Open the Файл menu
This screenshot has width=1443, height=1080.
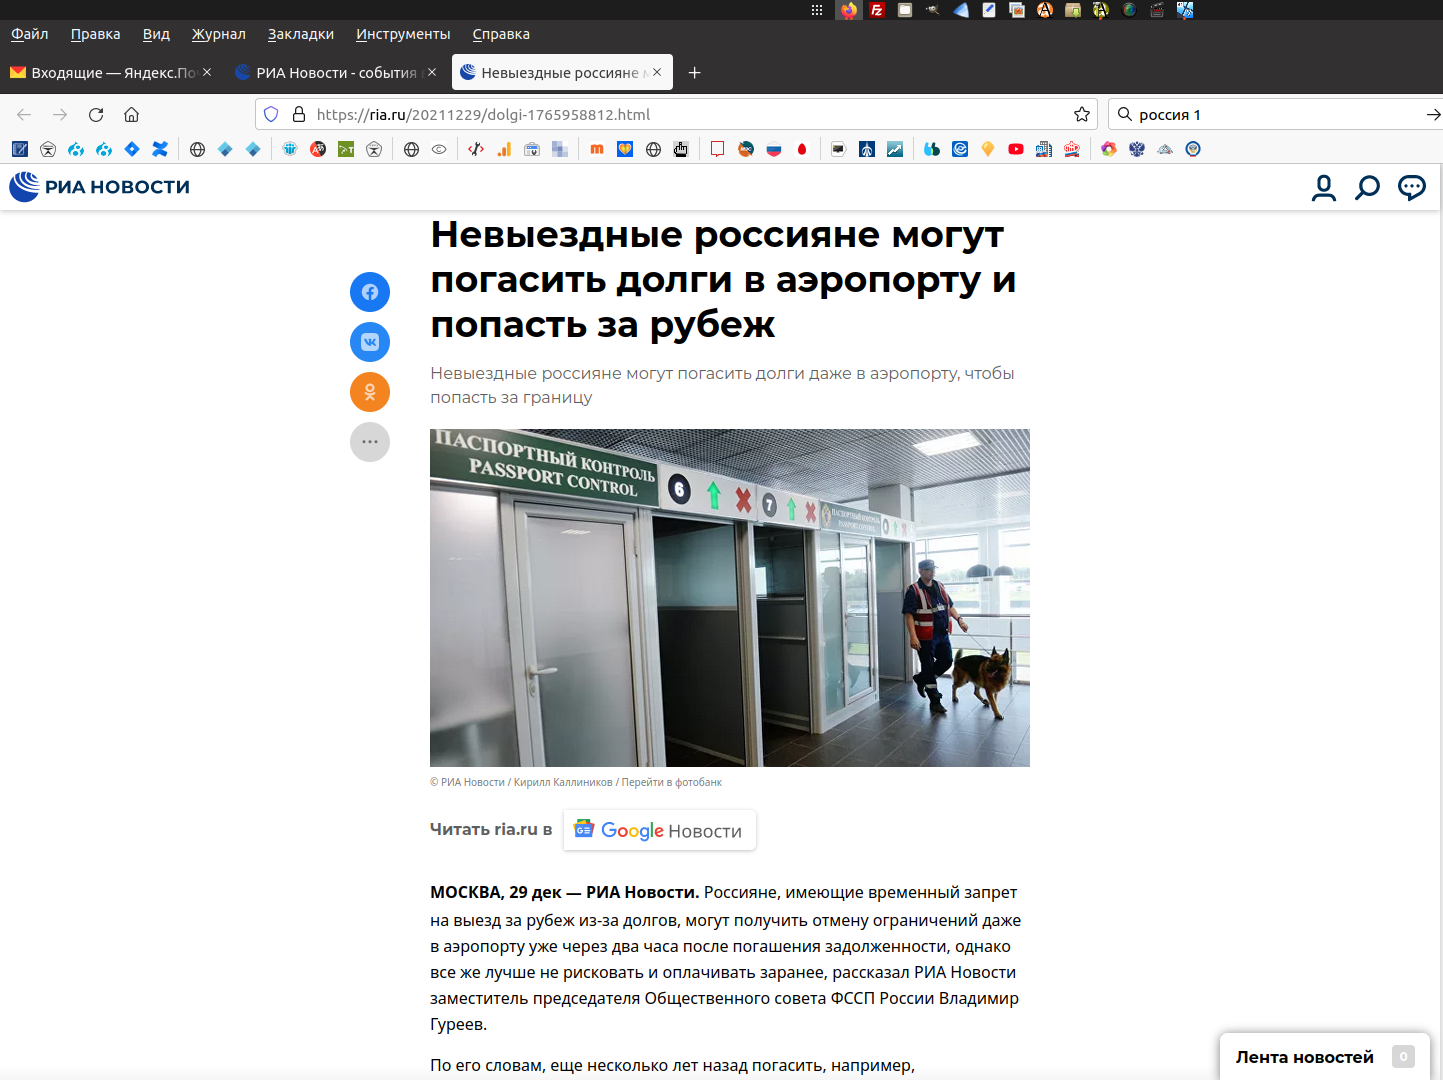(30, 34)
